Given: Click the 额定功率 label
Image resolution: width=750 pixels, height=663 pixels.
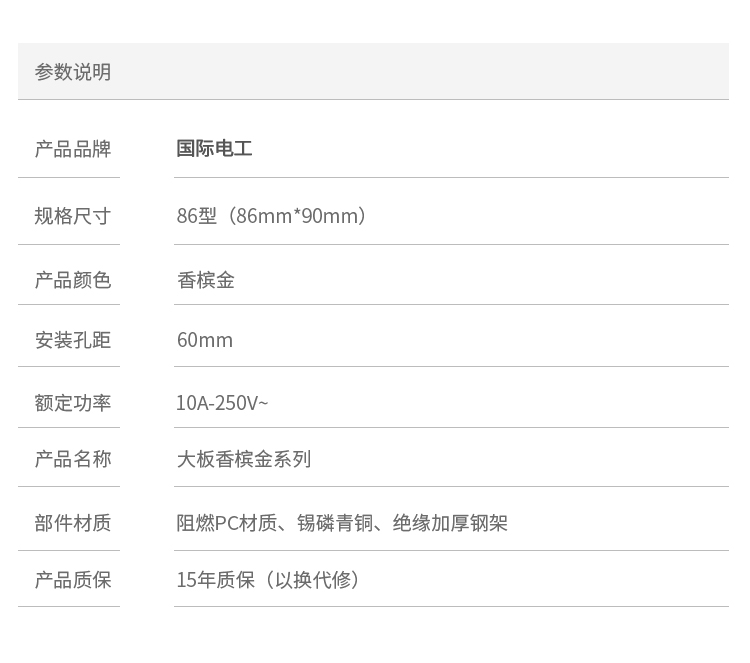Looking at the screenshot, I should pyautogui.click(x=72, y=403).
